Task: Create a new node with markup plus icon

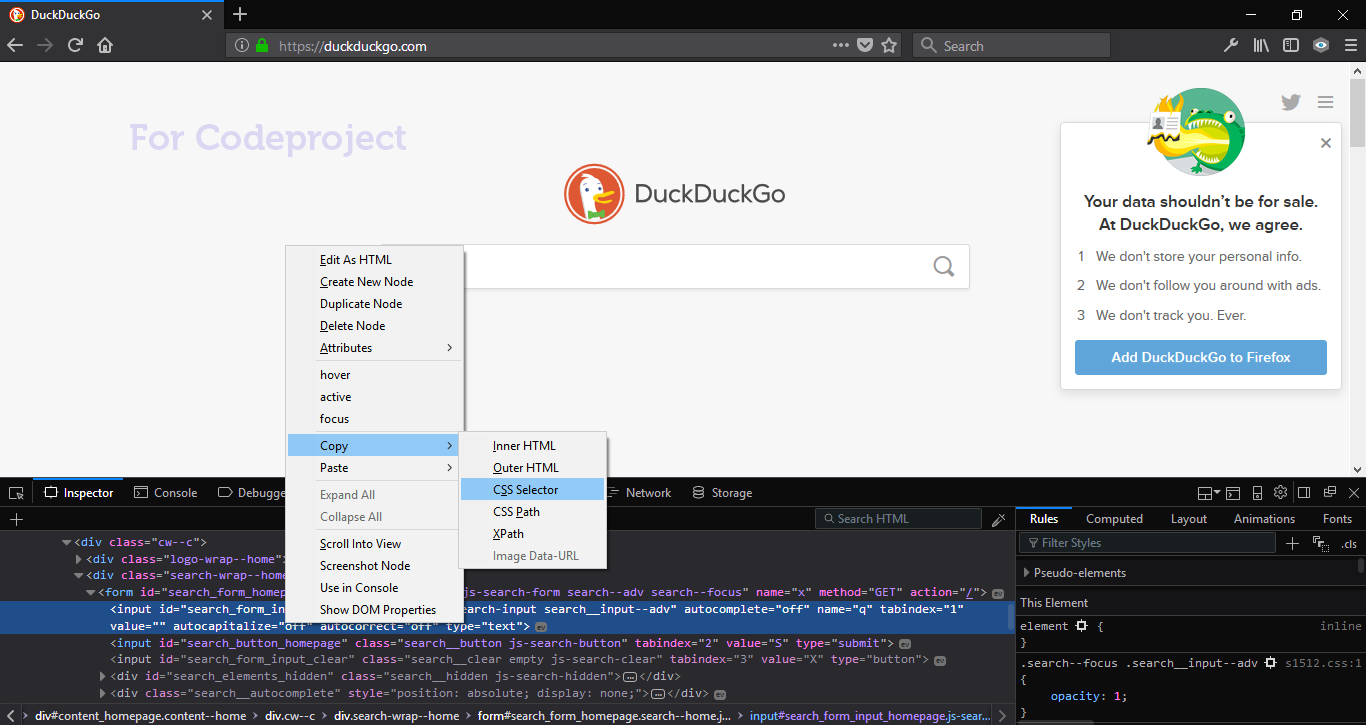Action: click(16, 519)
